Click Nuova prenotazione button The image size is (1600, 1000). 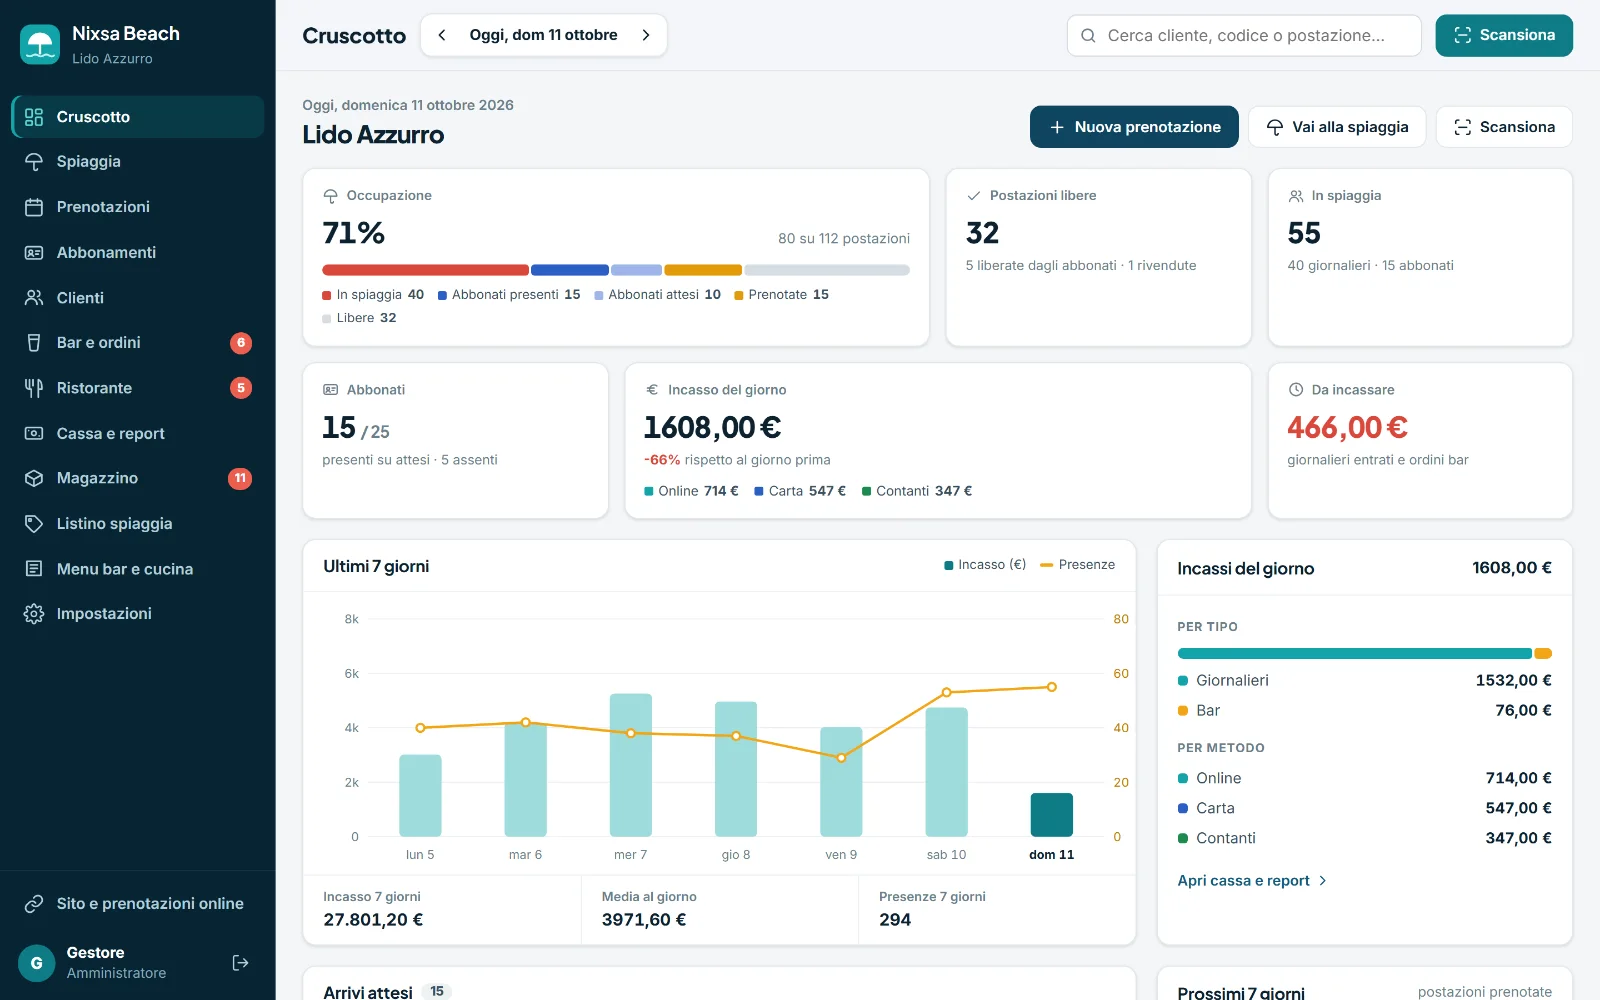click(1134, 127)
